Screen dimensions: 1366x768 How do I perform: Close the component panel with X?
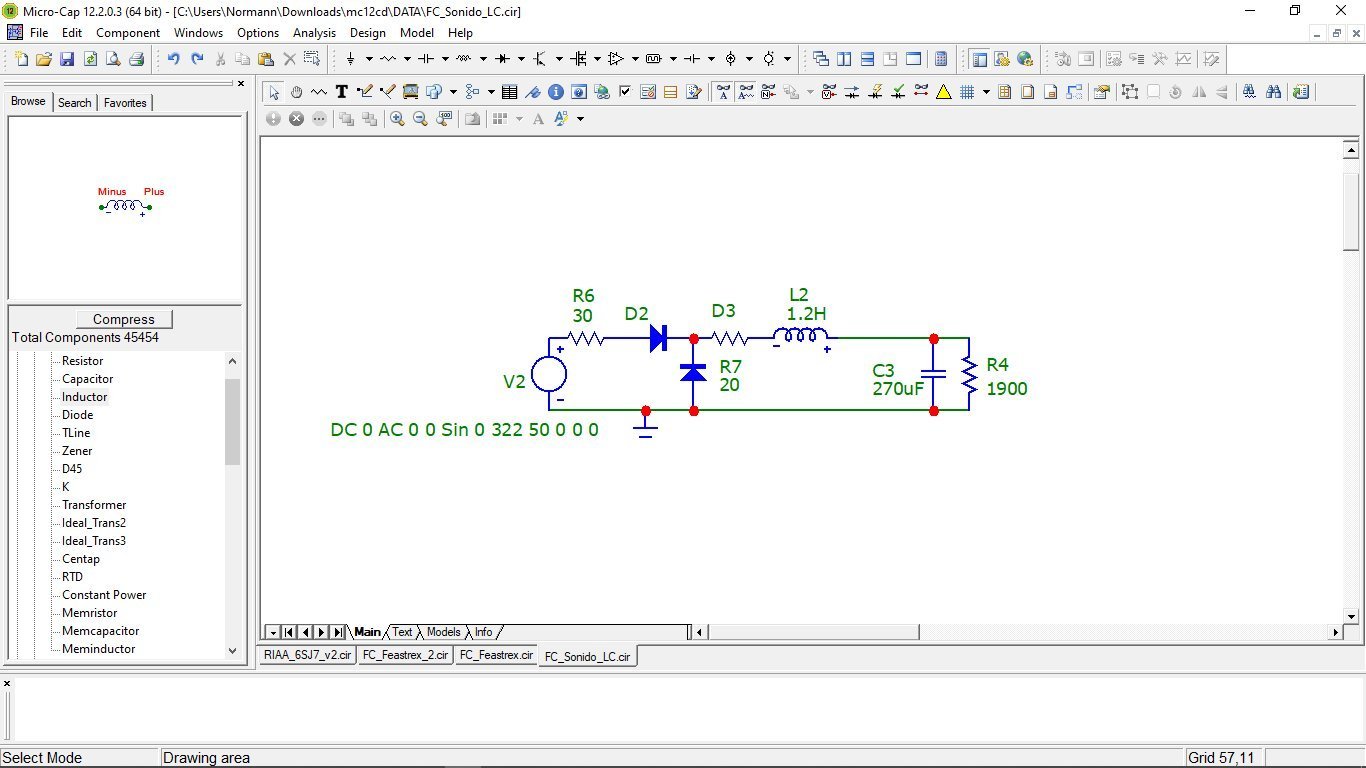point(241,84)
